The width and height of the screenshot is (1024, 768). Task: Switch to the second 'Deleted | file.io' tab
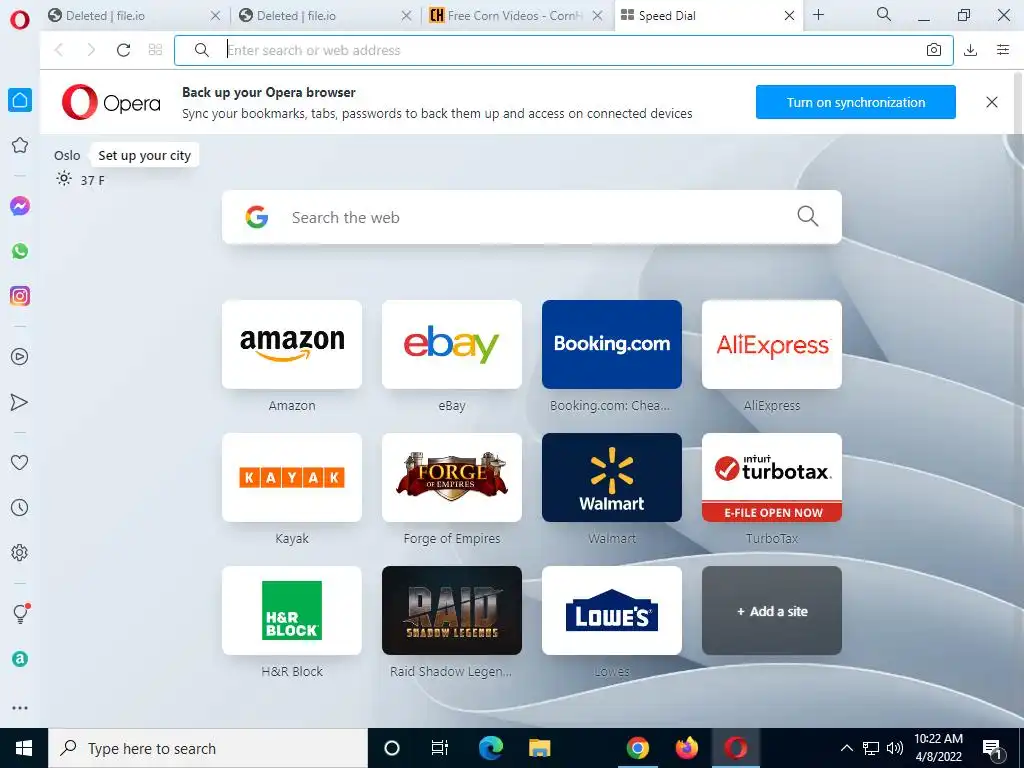[324, 16]
